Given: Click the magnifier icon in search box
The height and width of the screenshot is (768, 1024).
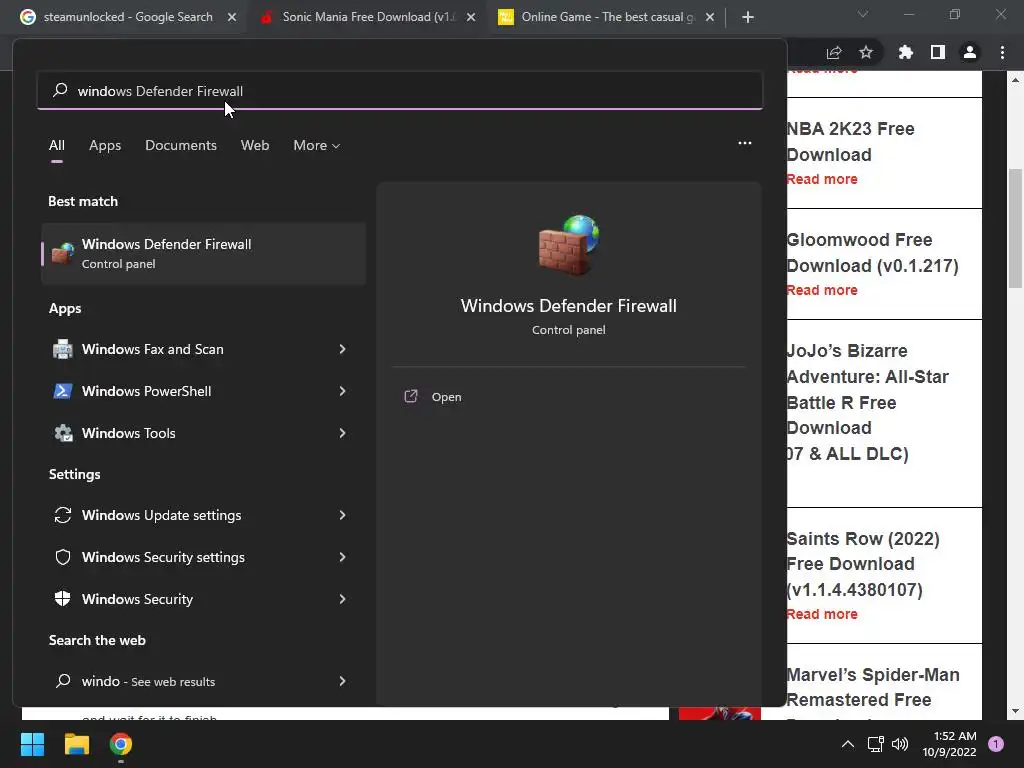Looking at the screenshot, I should [60, 90].
